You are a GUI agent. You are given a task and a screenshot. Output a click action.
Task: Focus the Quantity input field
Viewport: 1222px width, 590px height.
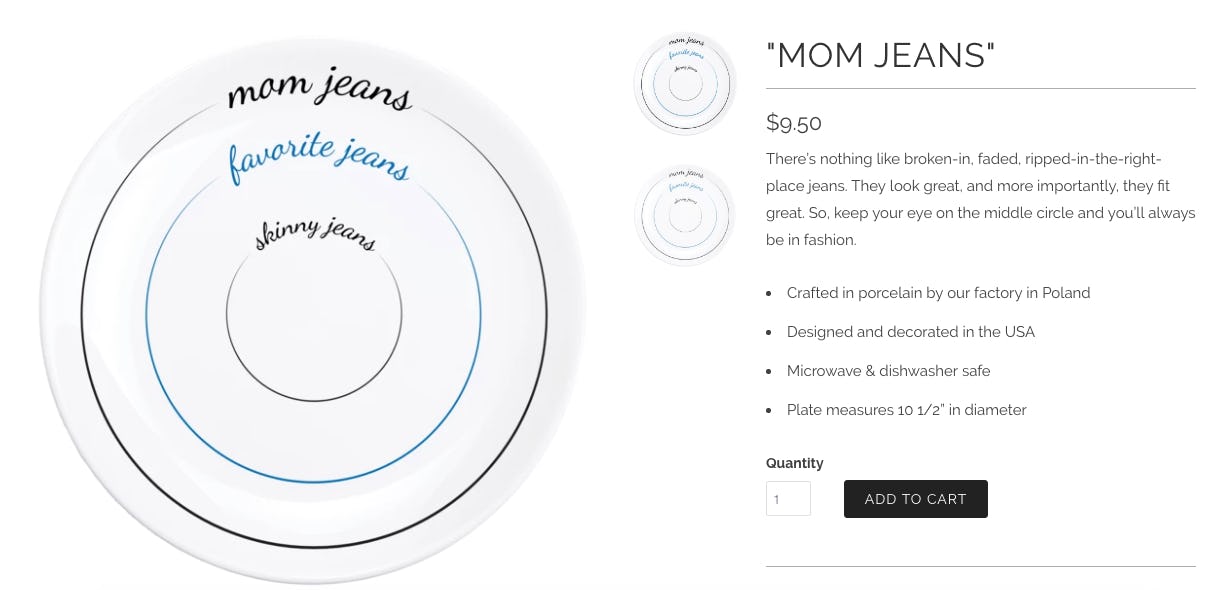click(788, 499)
